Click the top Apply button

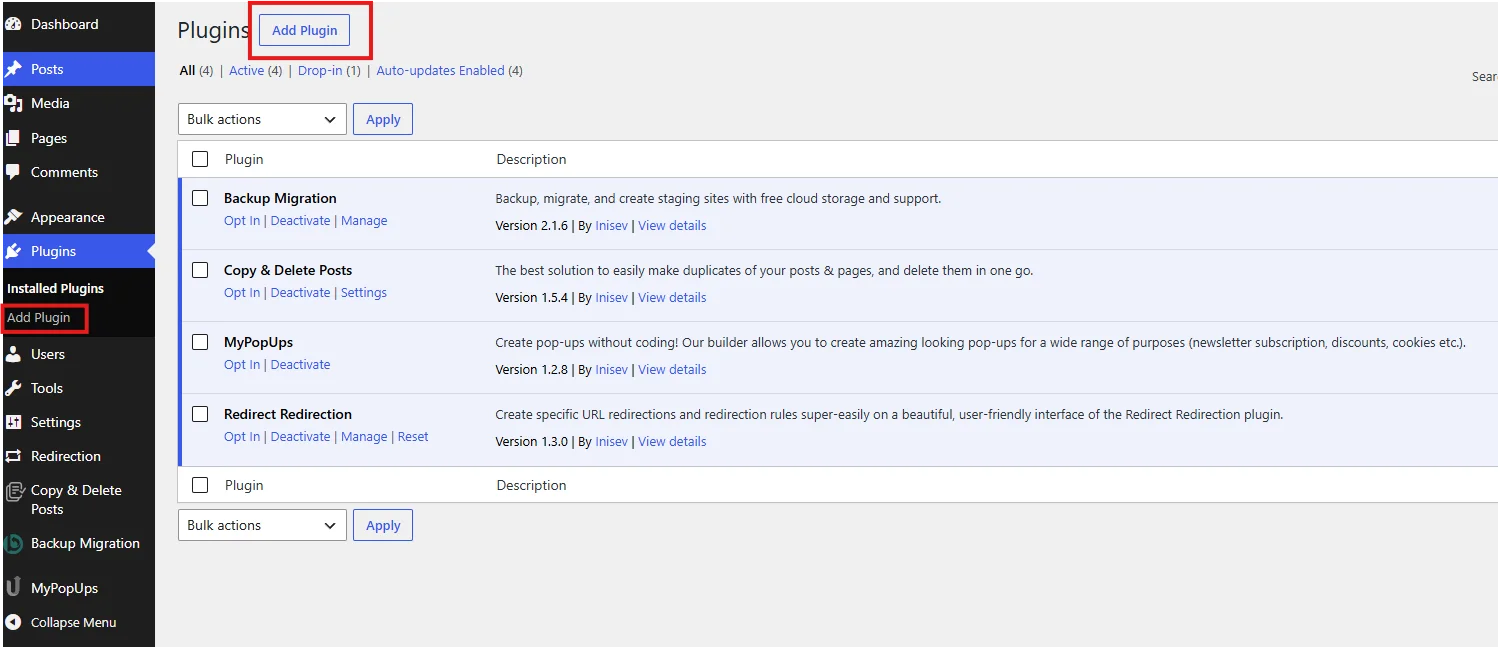pos(383,119)
